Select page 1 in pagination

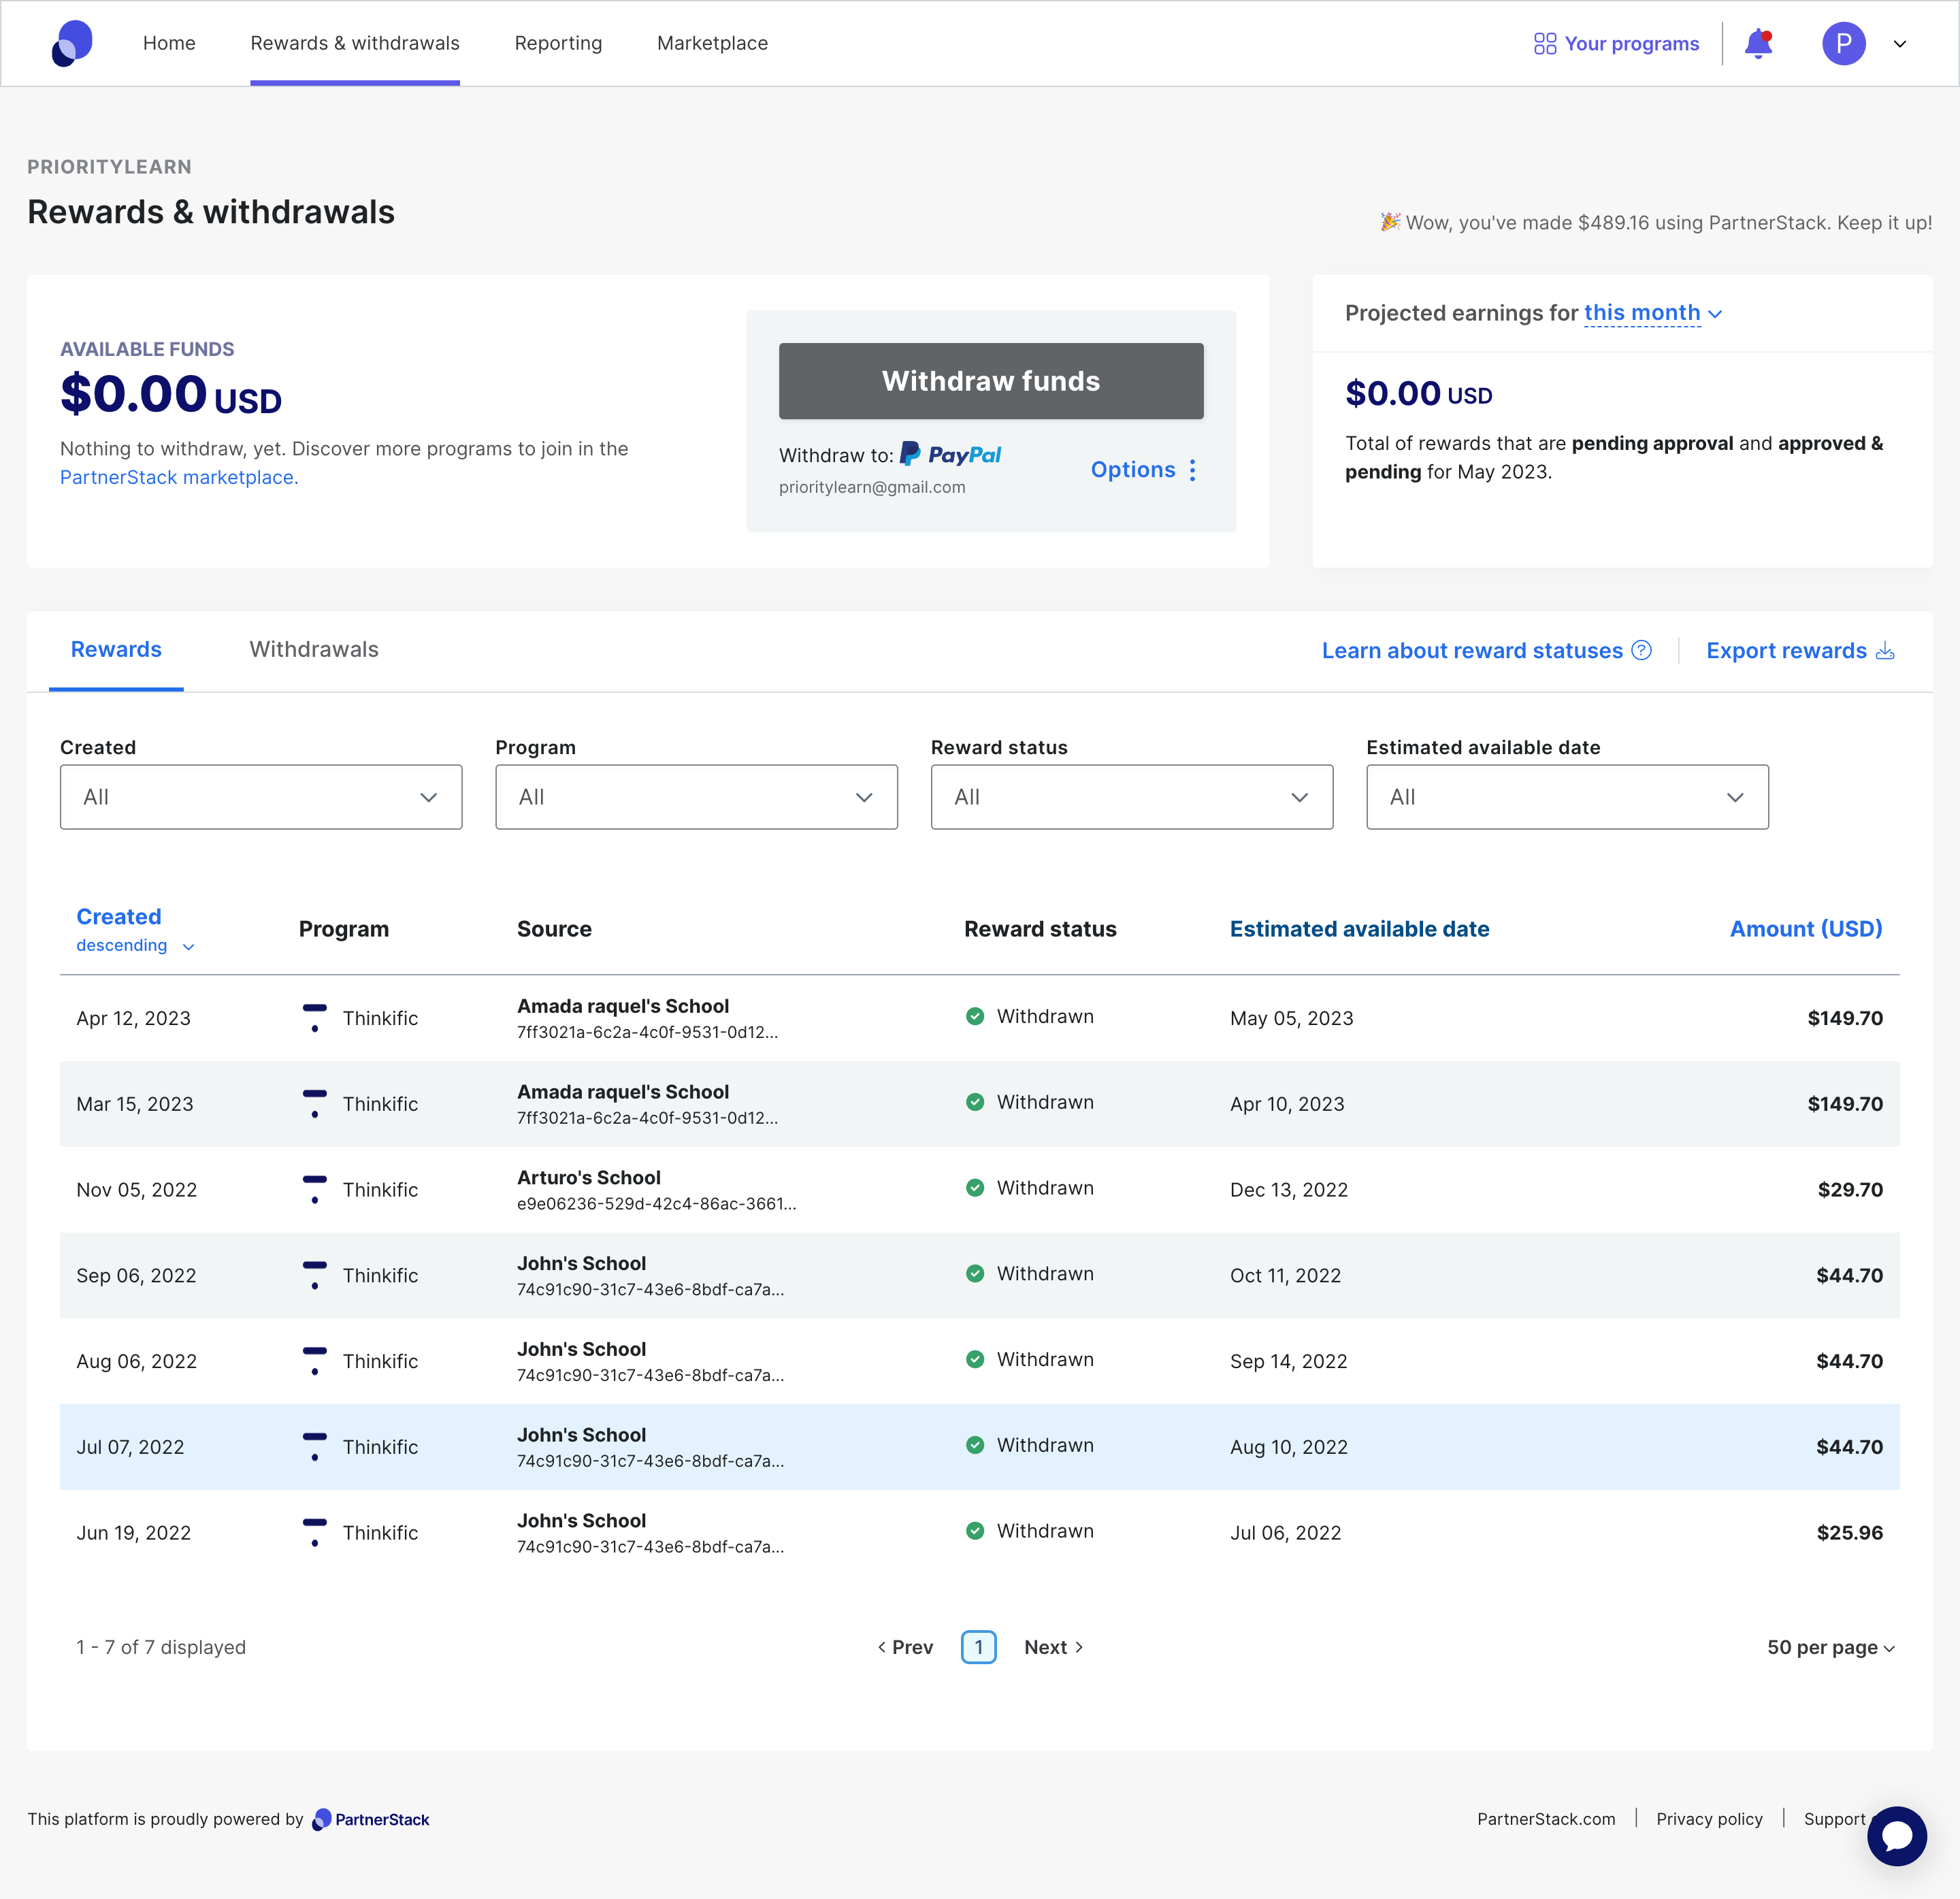pos(979,1647)
